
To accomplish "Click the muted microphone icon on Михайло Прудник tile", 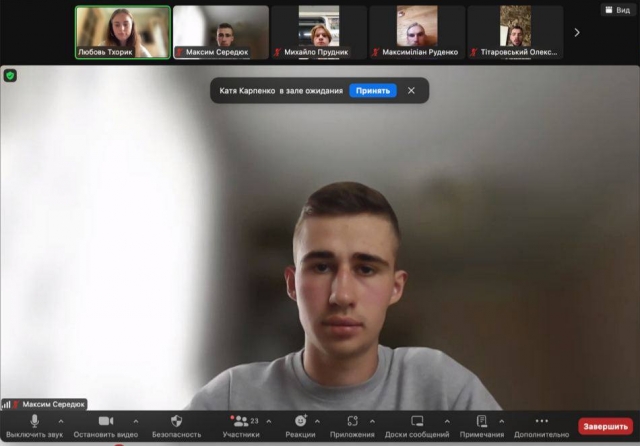I will 278,52.
